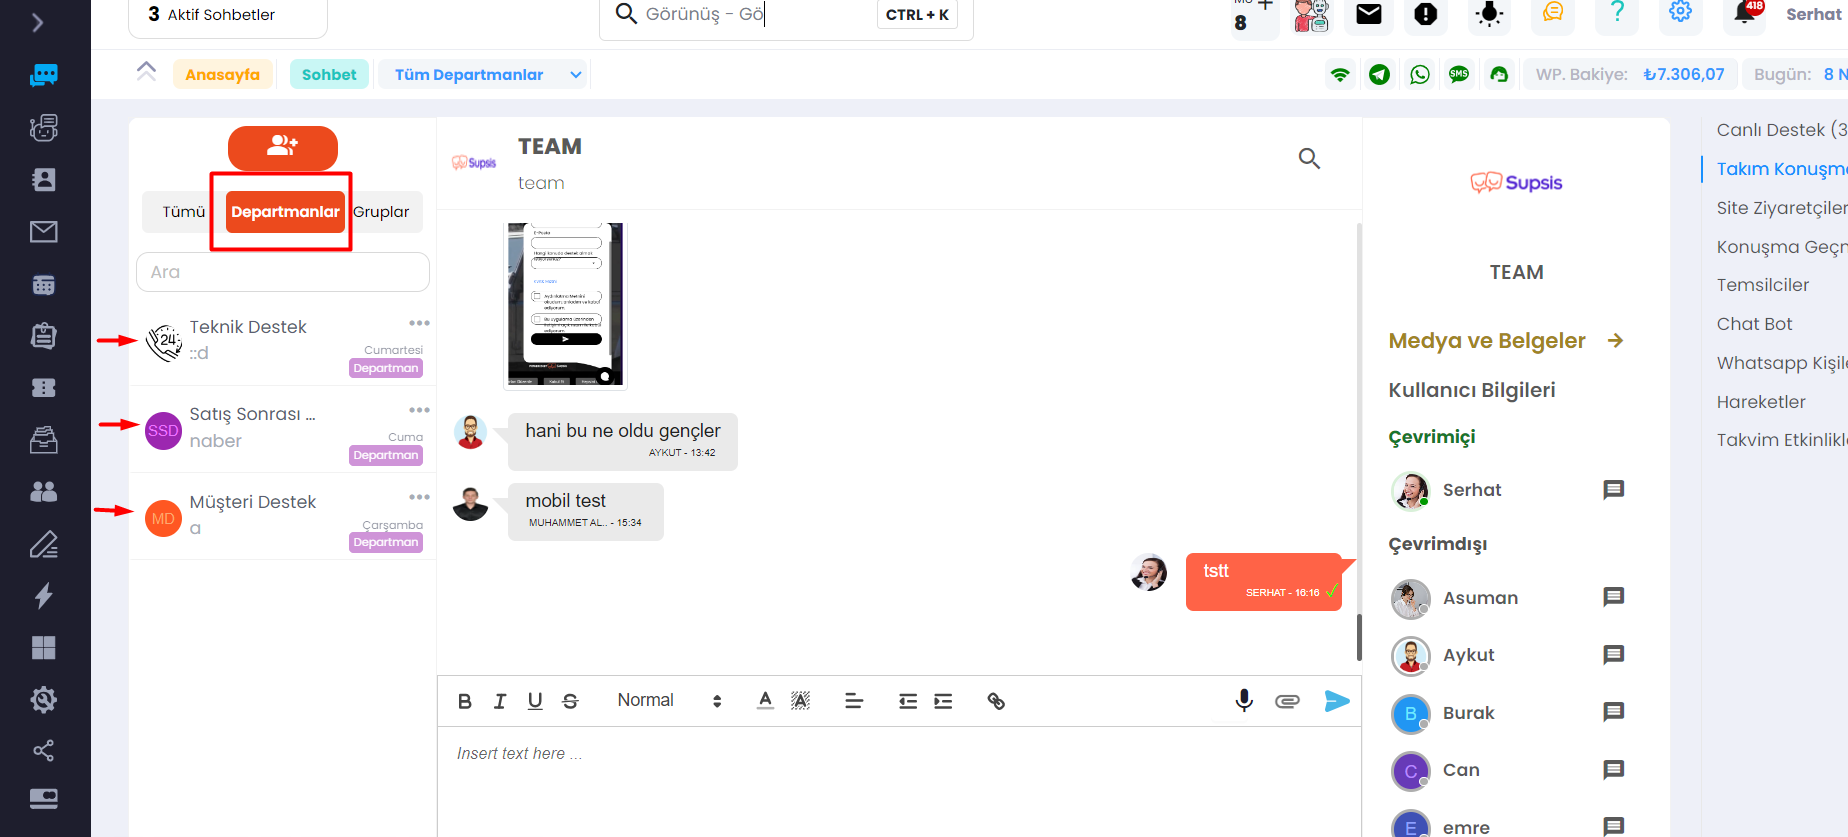Image resolution: width=1848 pixels, height=837 pixels.
Task: Click the orange add user group button
Action: tap(283, 148)
